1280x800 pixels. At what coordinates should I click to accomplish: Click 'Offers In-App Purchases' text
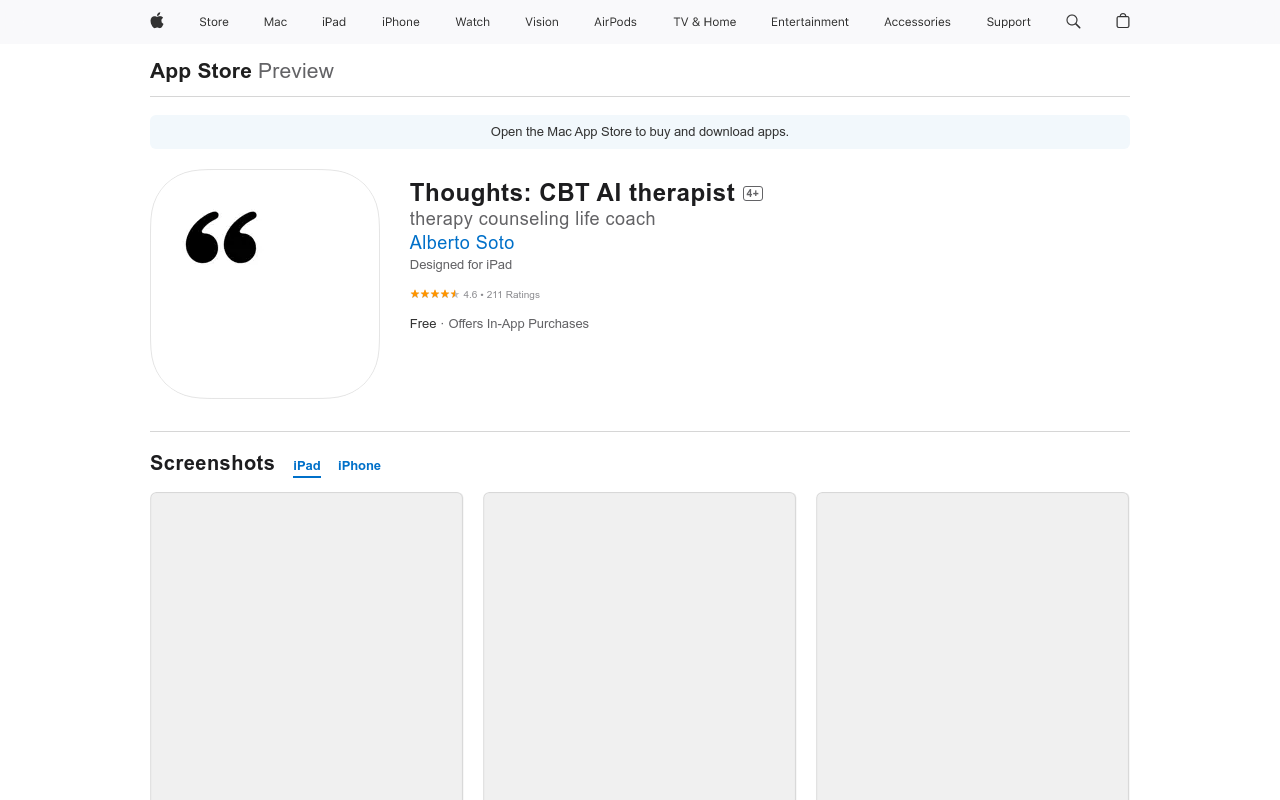point(519,324)
